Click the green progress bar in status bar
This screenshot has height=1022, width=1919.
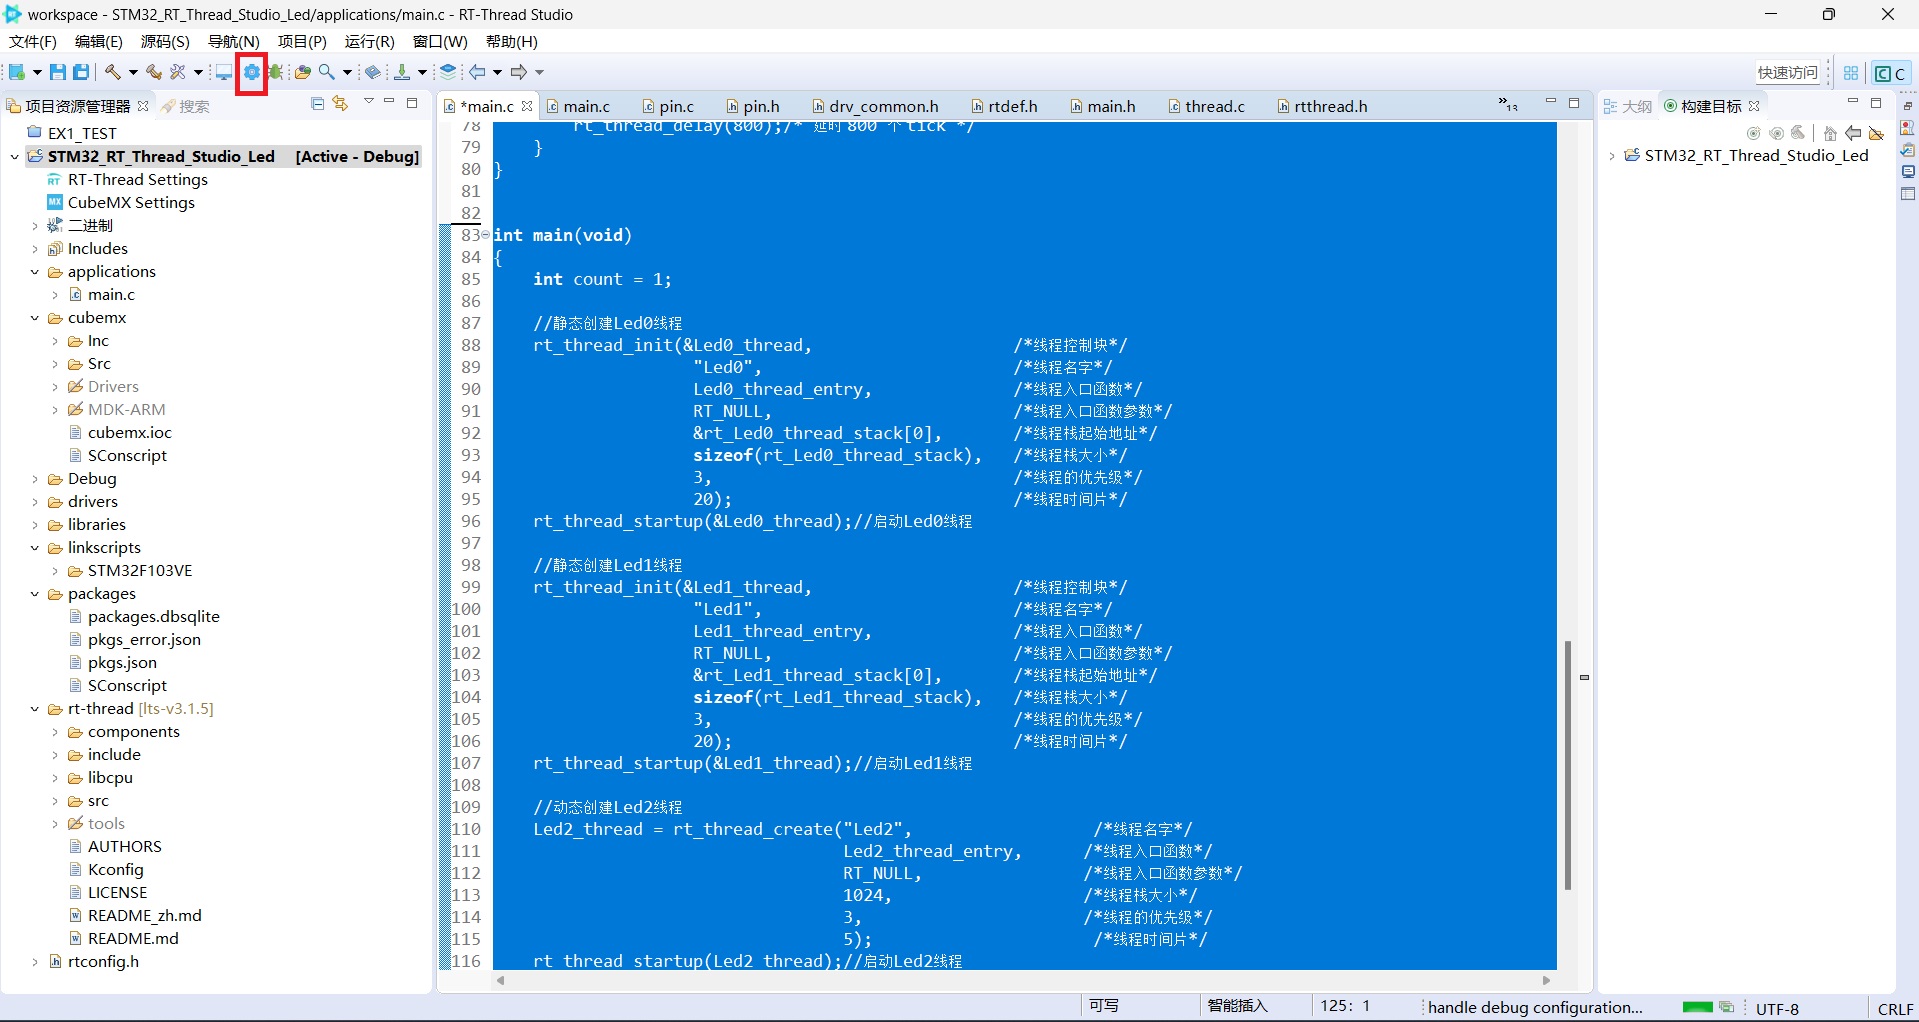coord(1697,1007)
